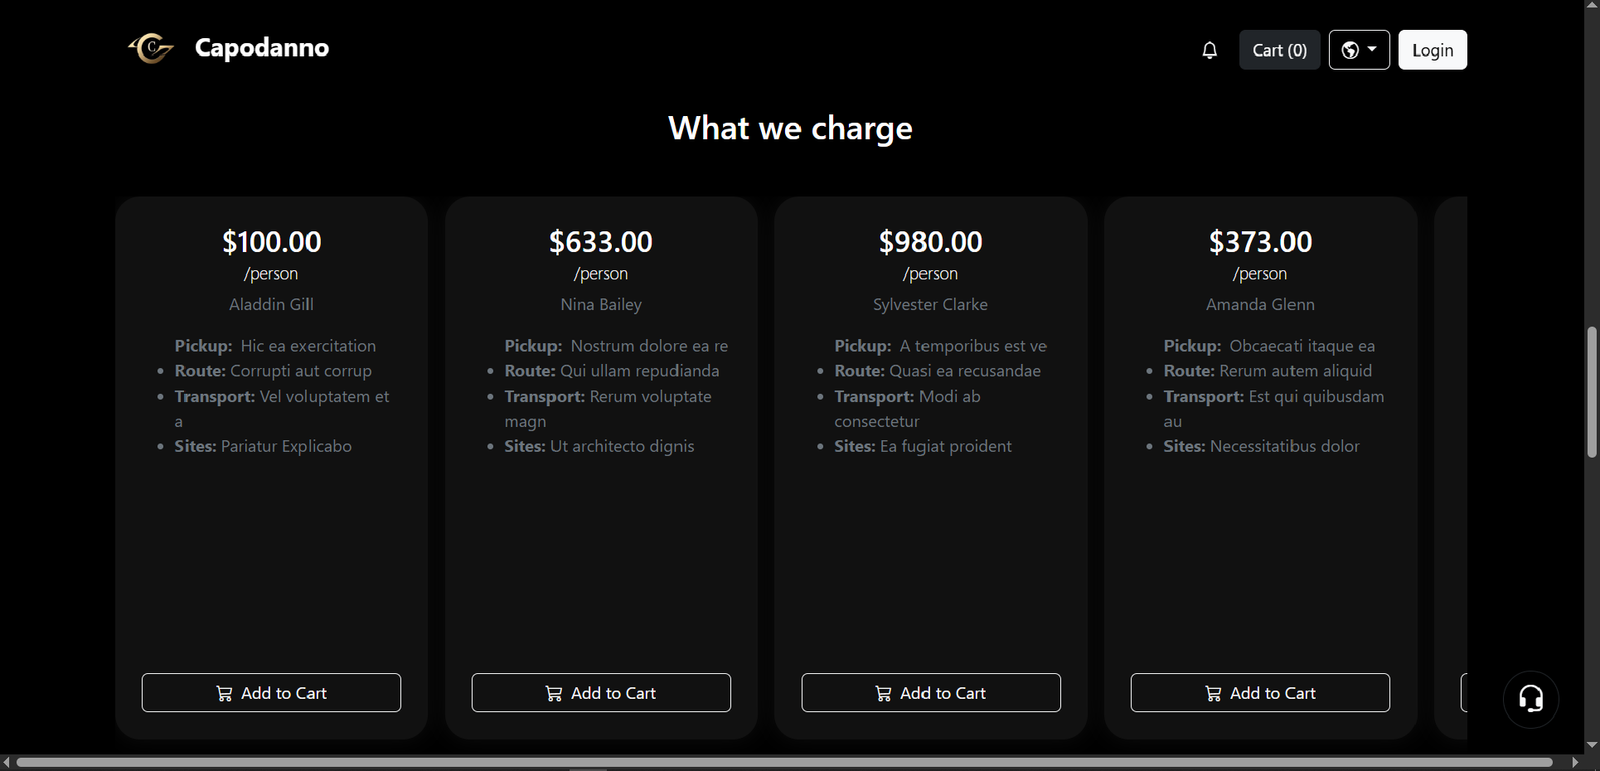Add the $980.00 tour to cart
The image size is (1600, 771).
[x=931, y=693]
